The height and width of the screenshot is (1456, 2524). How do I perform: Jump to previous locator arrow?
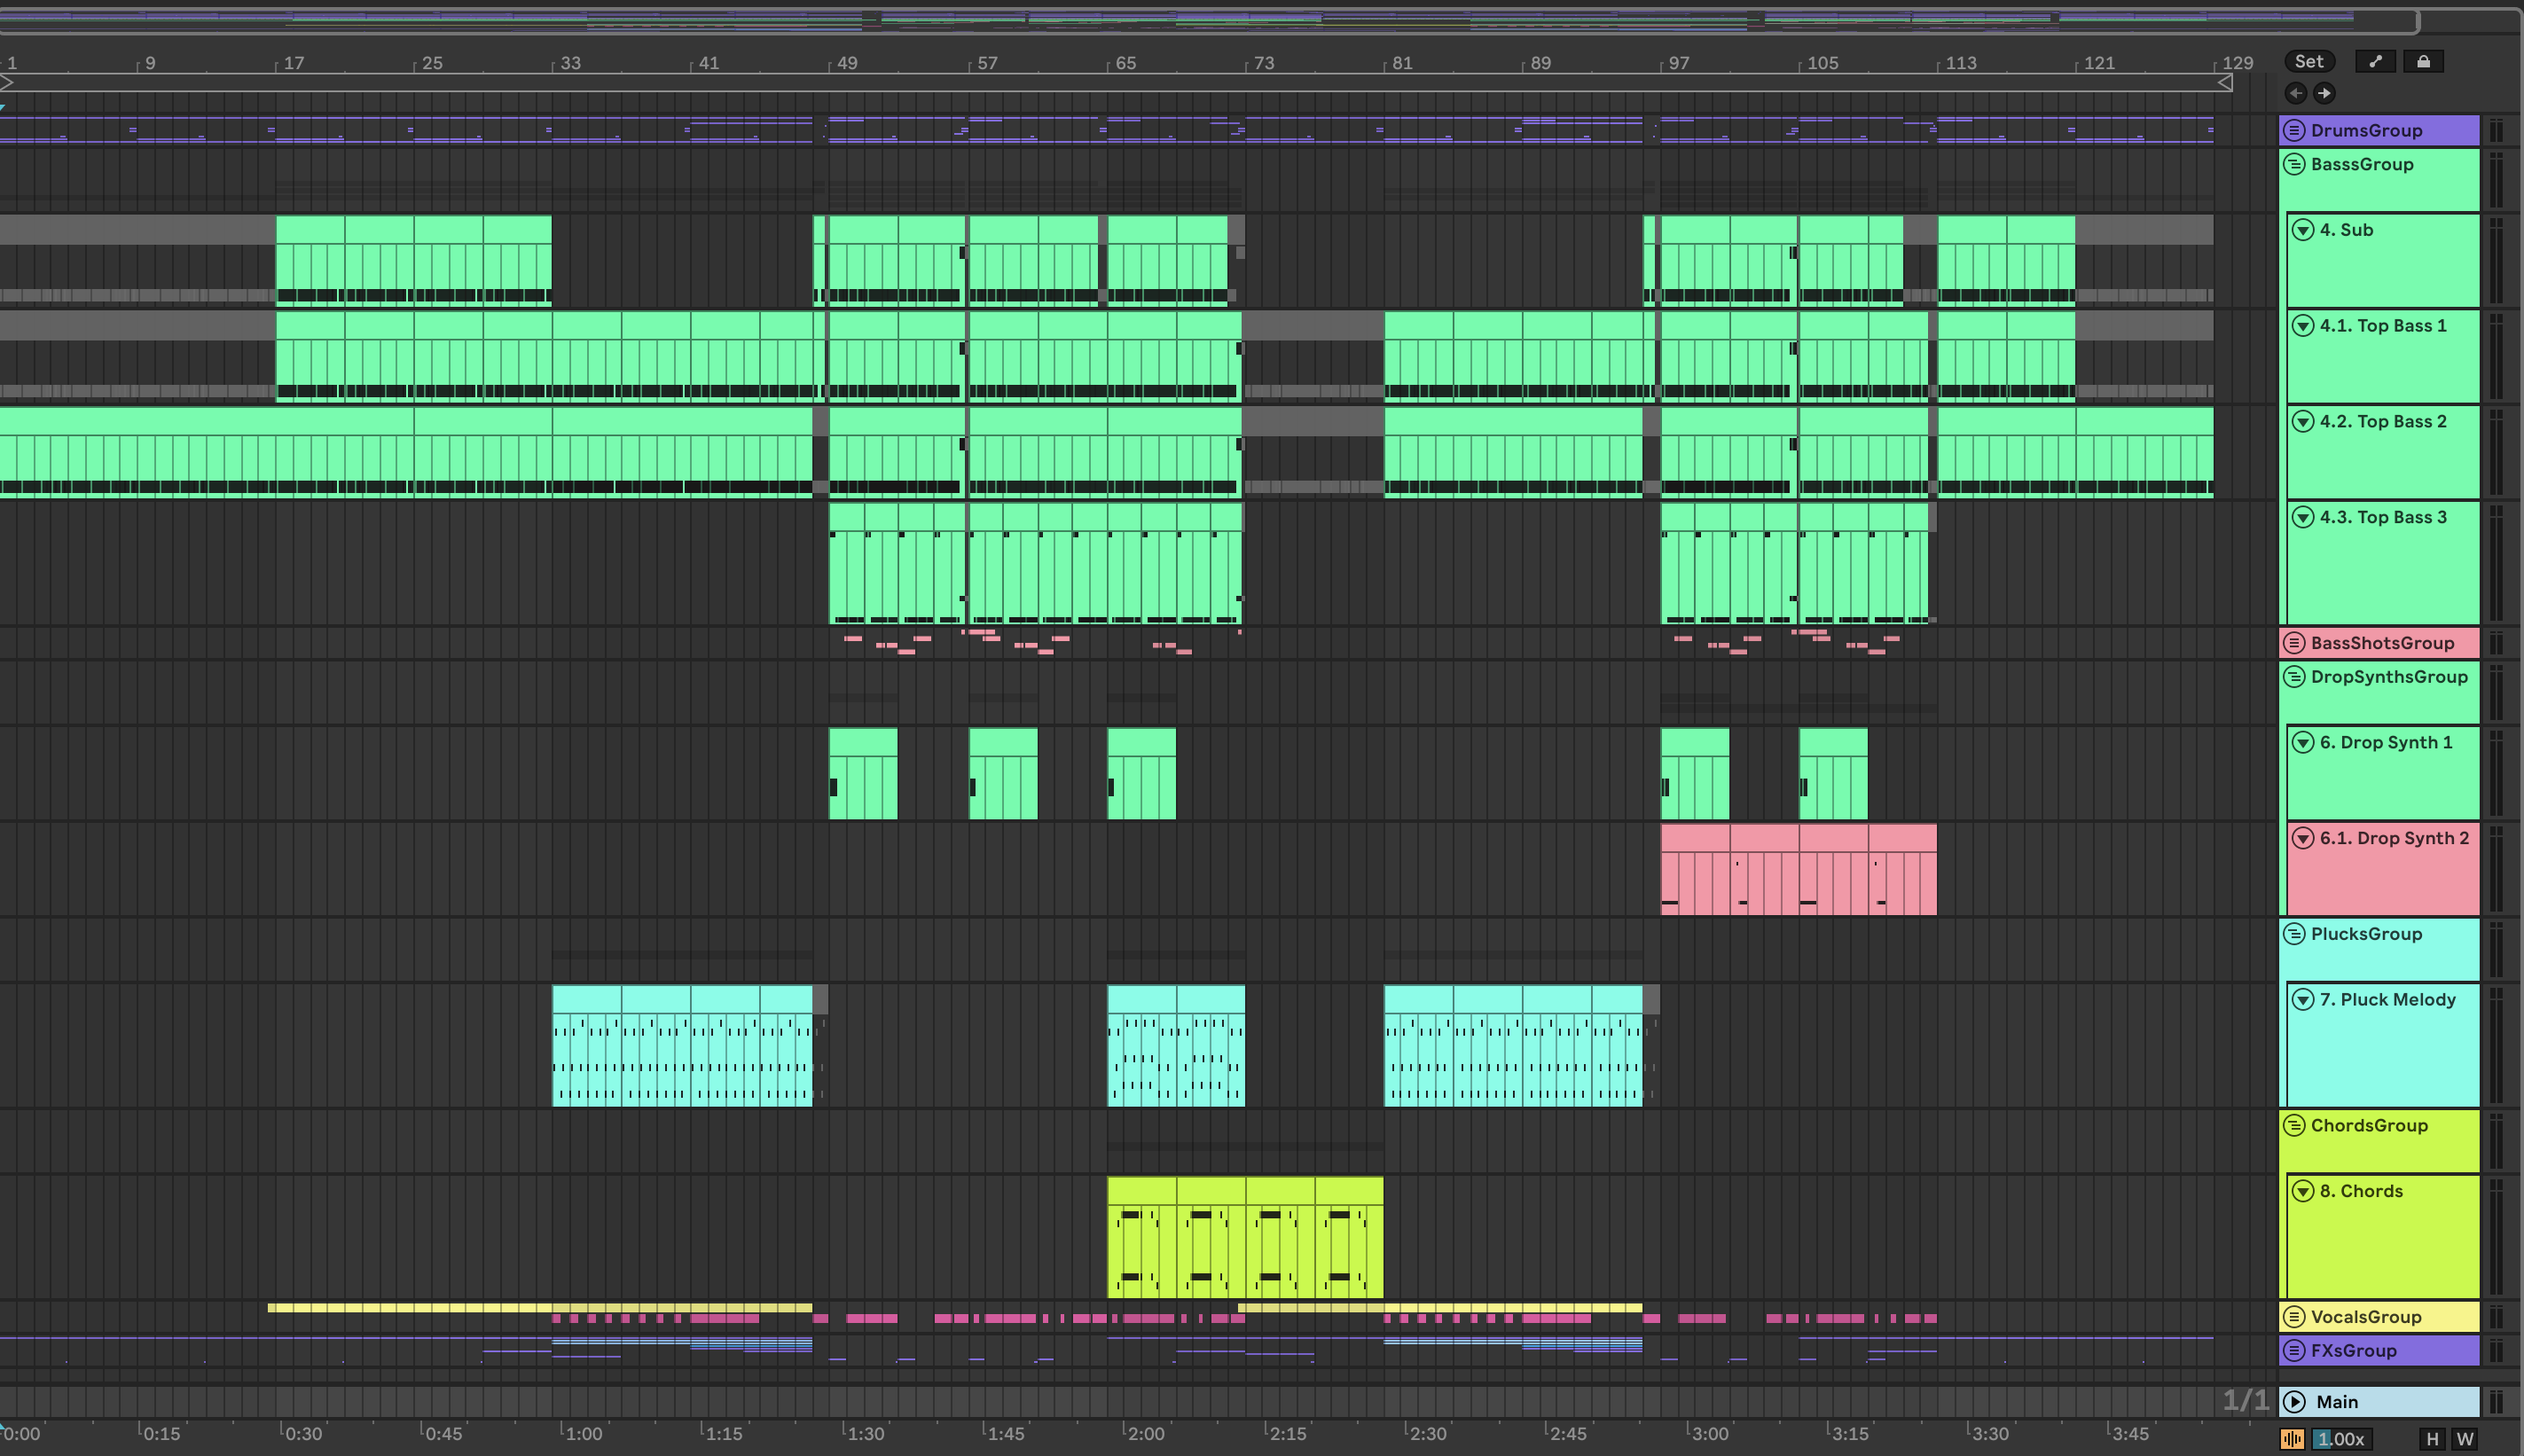pos(2296,93)
